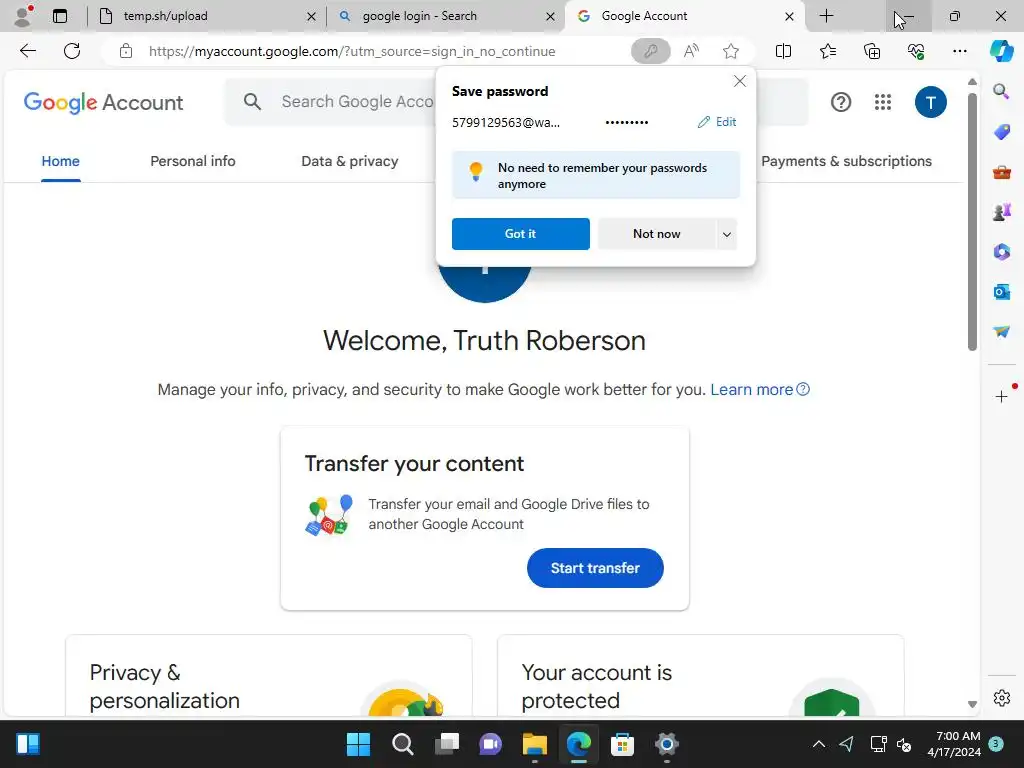Open the Google apps grid

tap(883, 102)
